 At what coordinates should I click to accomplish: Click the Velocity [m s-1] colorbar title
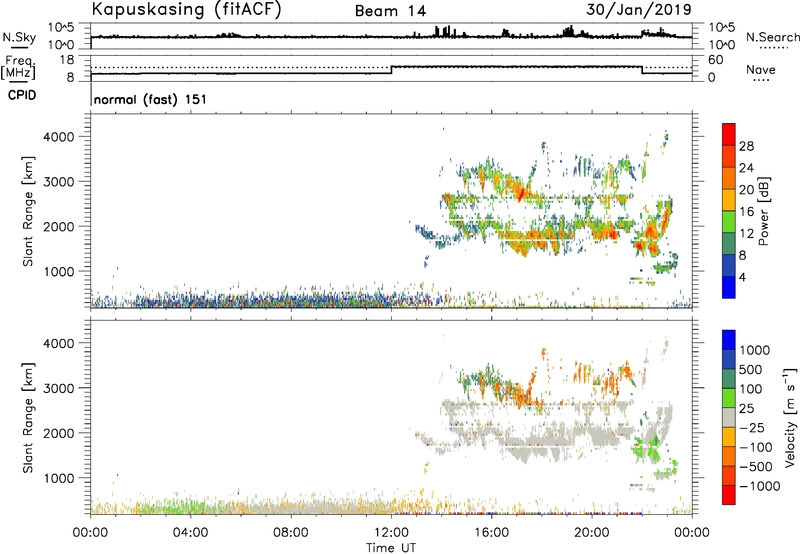pos(790,417)
